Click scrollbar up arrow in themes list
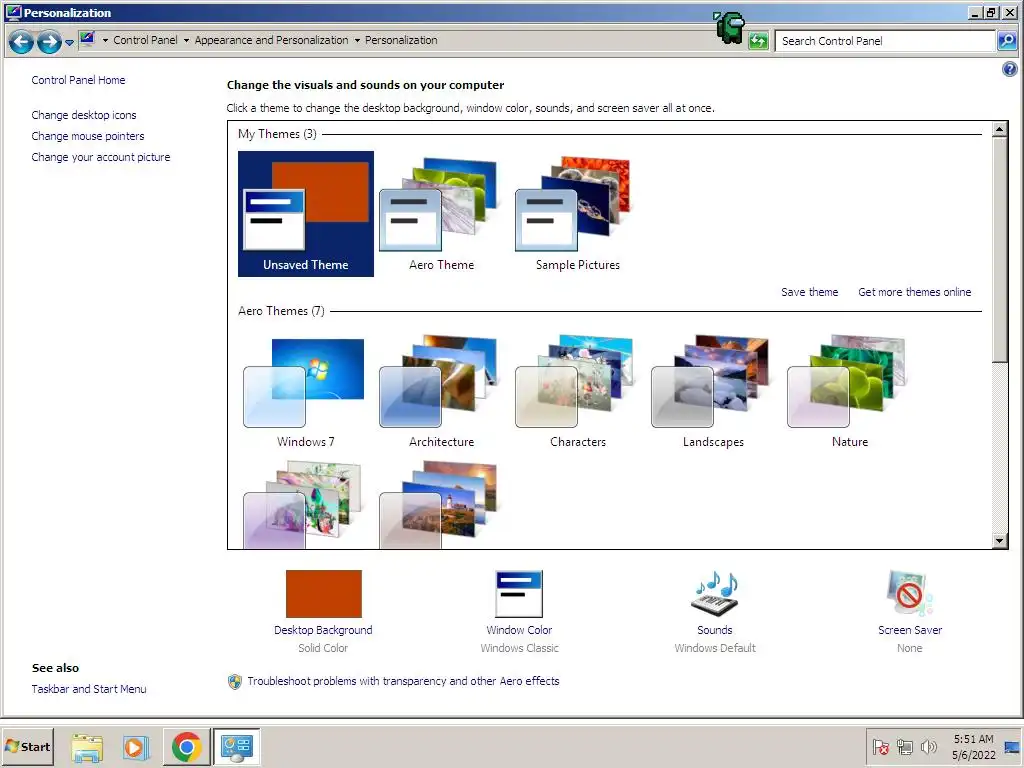This screenshot has width=1024, height=768. tap(999, 129)
